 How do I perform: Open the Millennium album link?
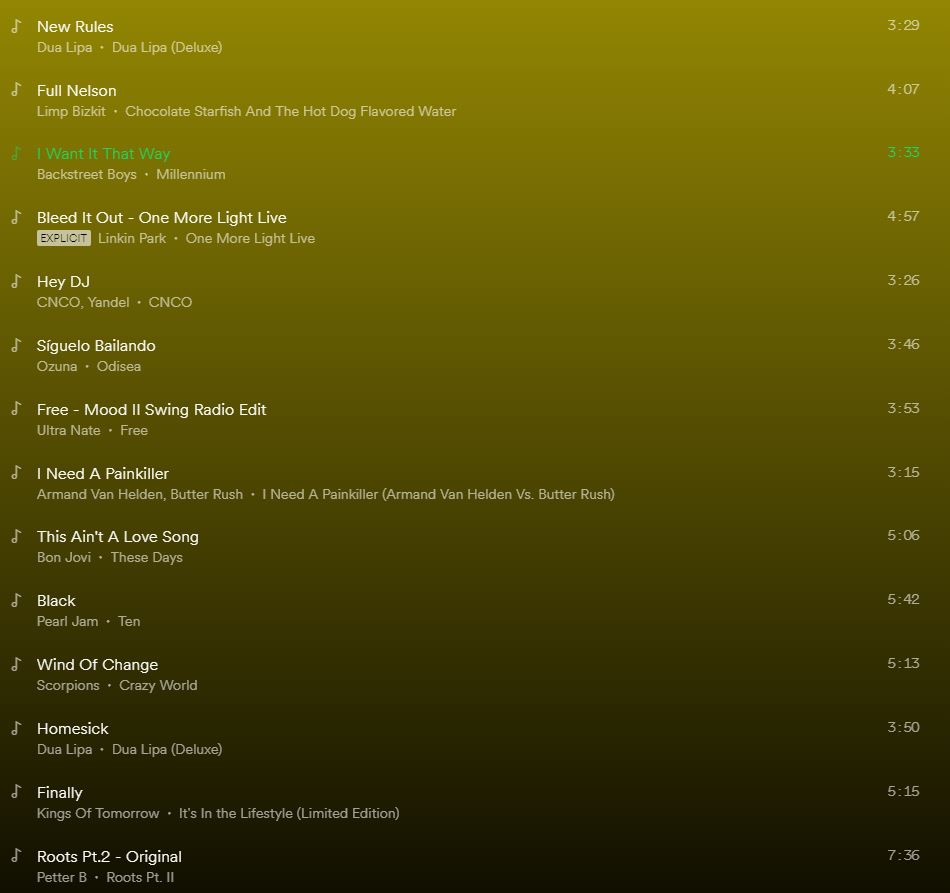click(x=191, y=174)
